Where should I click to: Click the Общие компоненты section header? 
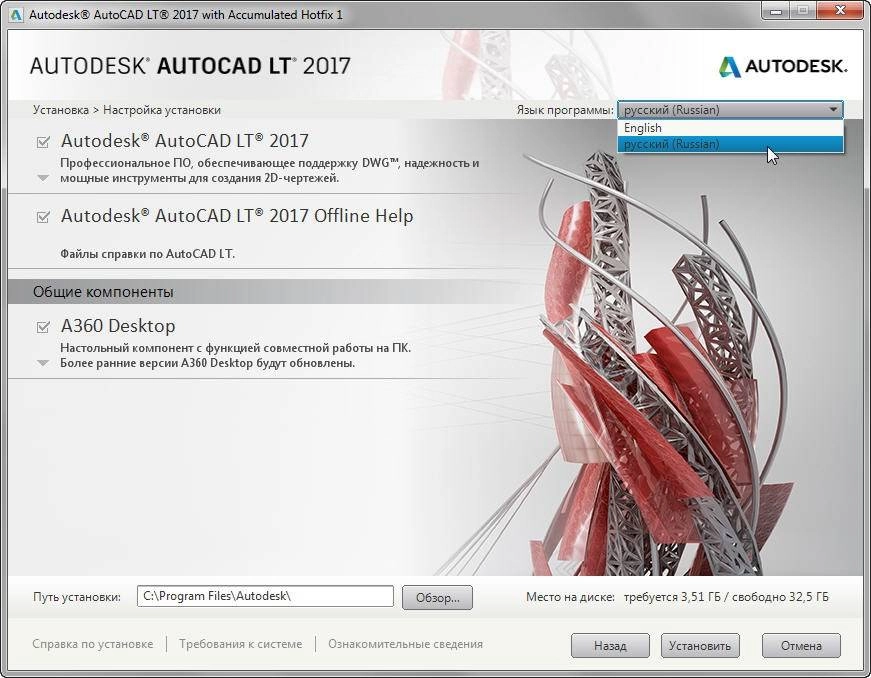point(103,292)
